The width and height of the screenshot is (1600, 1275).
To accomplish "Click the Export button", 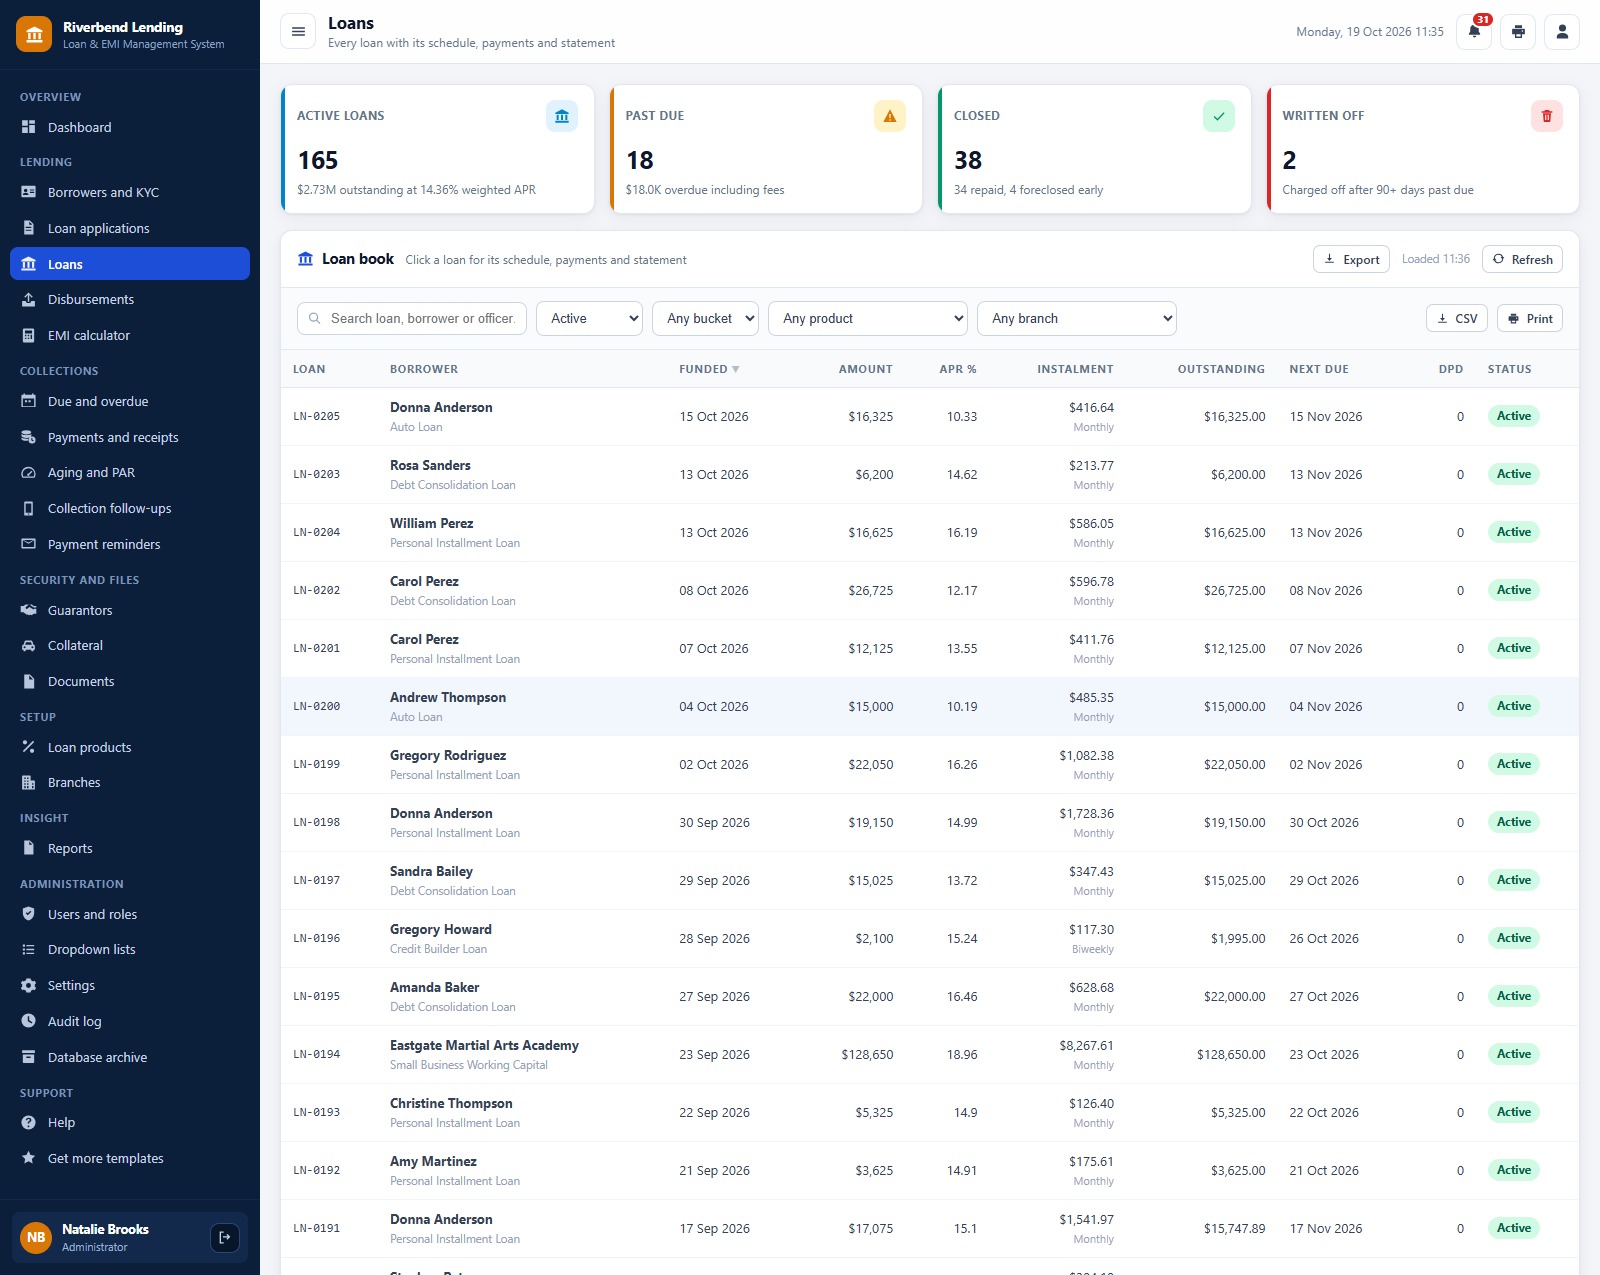I will 1351,259.
